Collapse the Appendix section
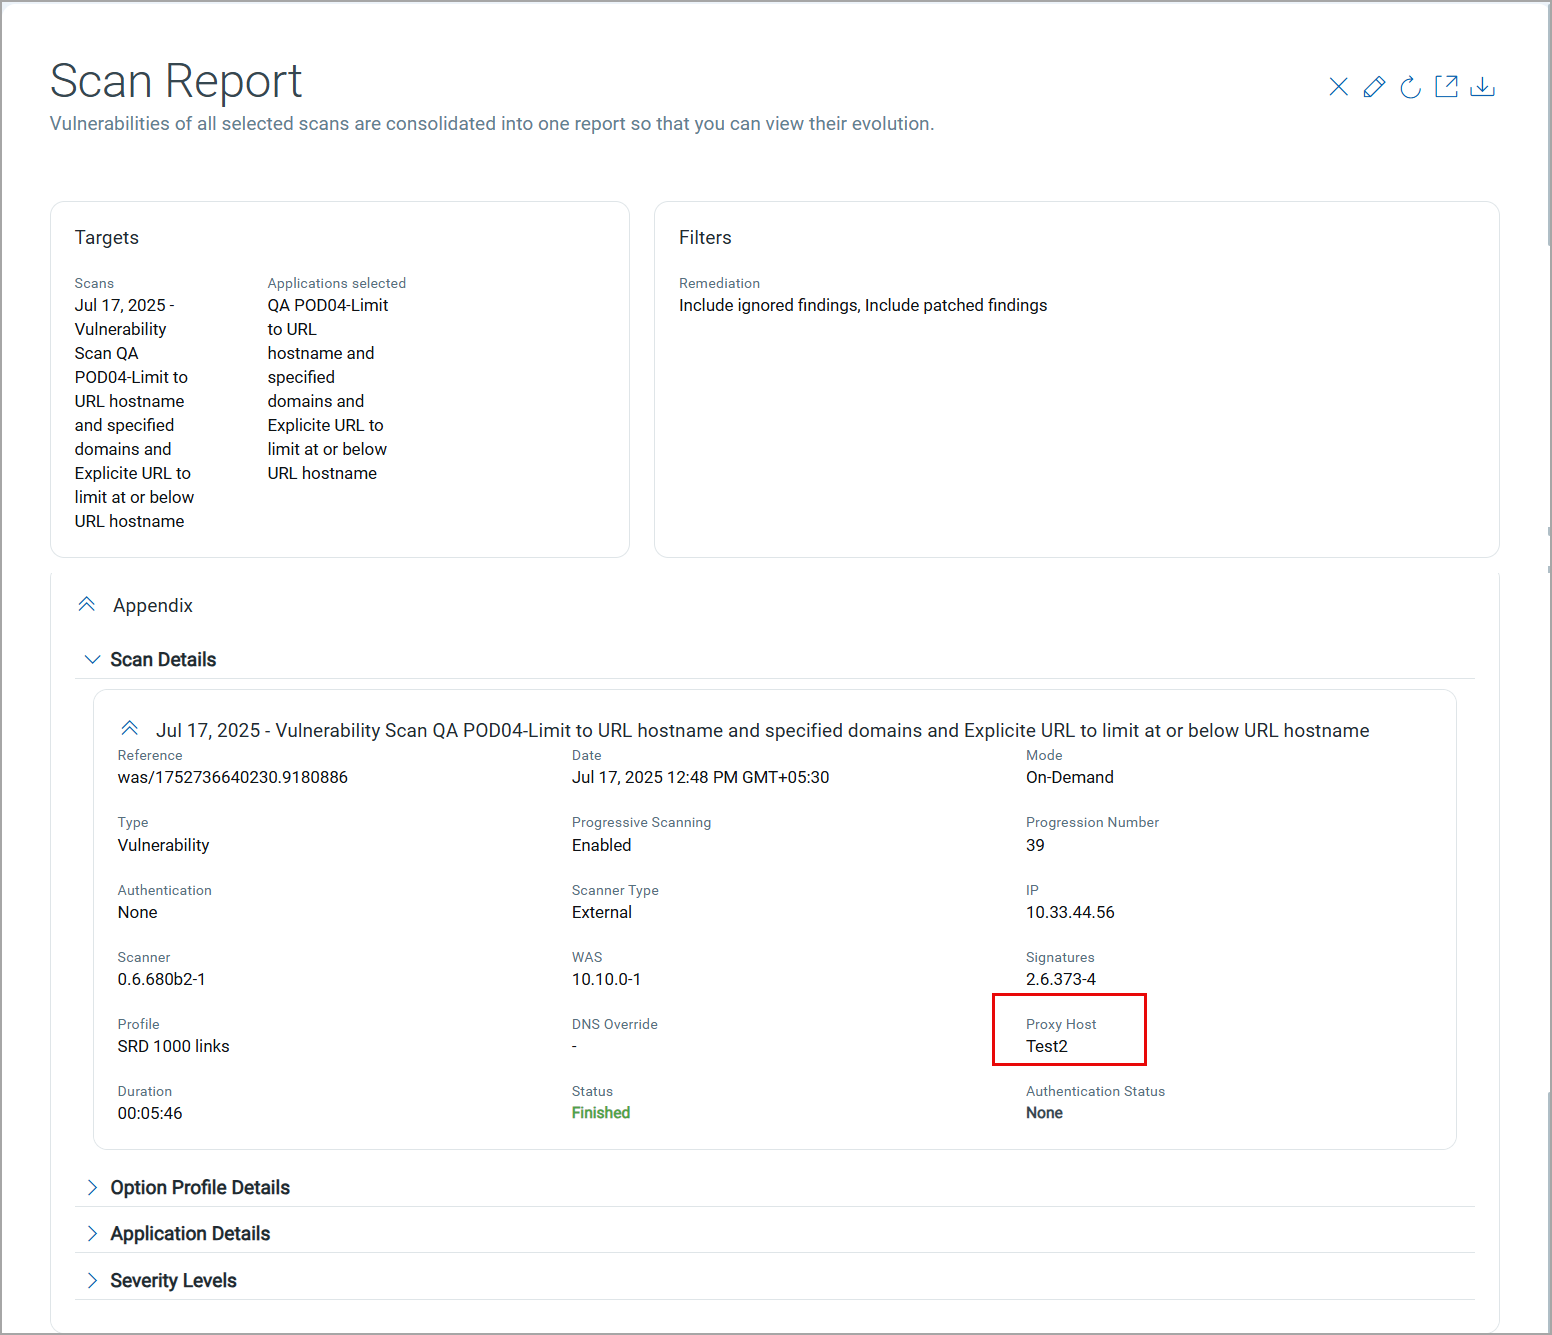This screenshot has height=1335, width=1552. click(x=87, y=604)
